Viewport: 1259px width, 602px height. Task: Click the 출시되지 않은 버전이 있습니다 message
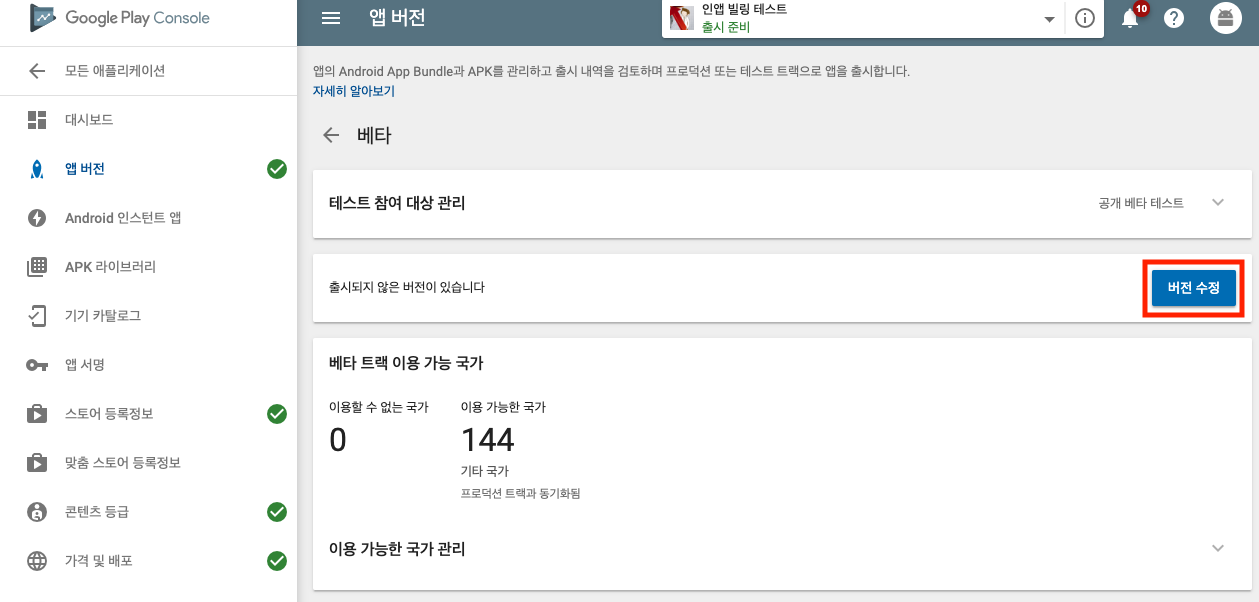[407, 288]
